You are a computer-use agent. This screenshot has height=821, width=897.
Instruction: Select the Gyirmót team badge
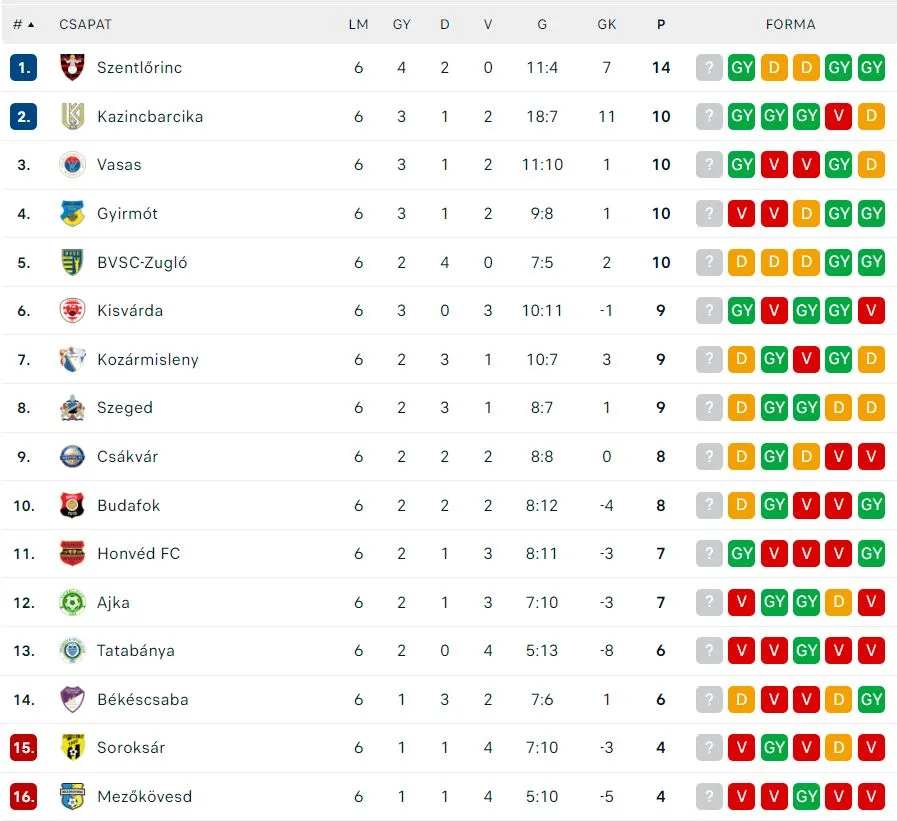[72, 213]
